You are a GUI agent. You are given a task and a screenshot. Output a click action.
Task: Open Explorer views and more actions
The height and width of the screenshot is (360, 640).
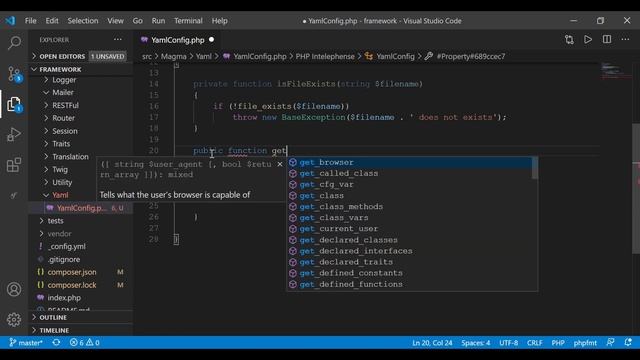[118, 40]
